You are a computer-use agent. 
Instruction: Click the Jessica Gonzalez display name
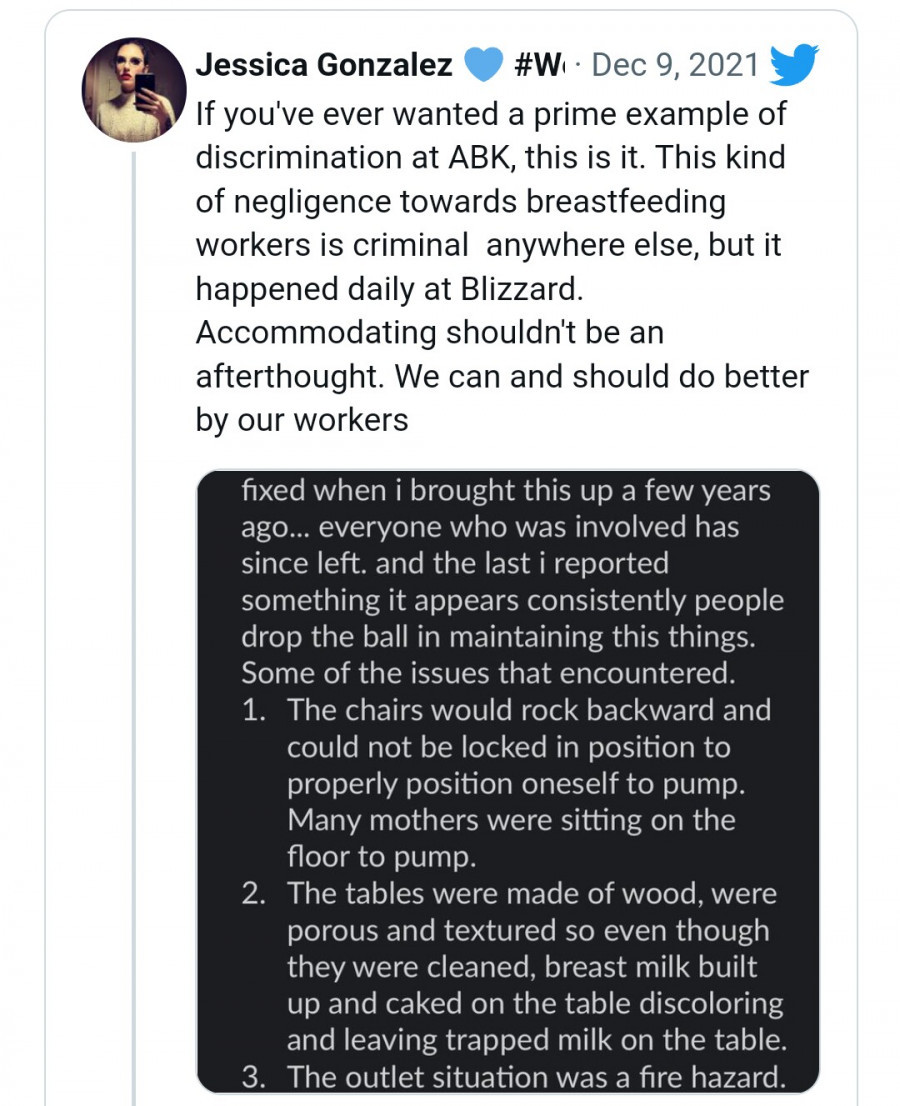tap(324, 66)
